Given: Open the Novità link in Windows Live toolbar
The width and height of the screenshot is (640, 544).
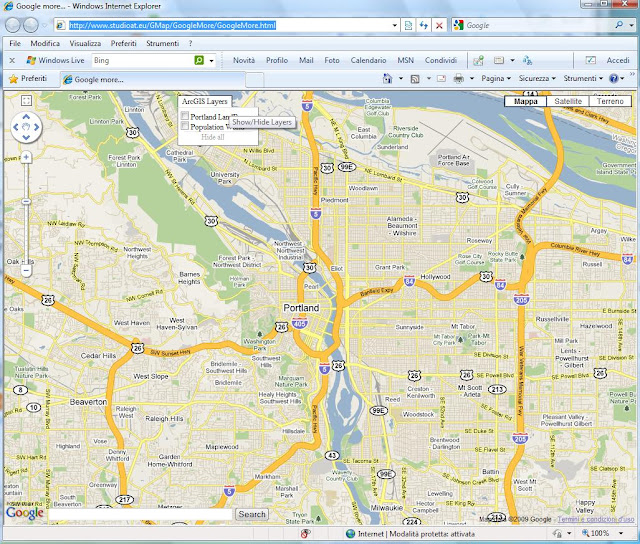Looking at the screenshot, I should point(244,60).
